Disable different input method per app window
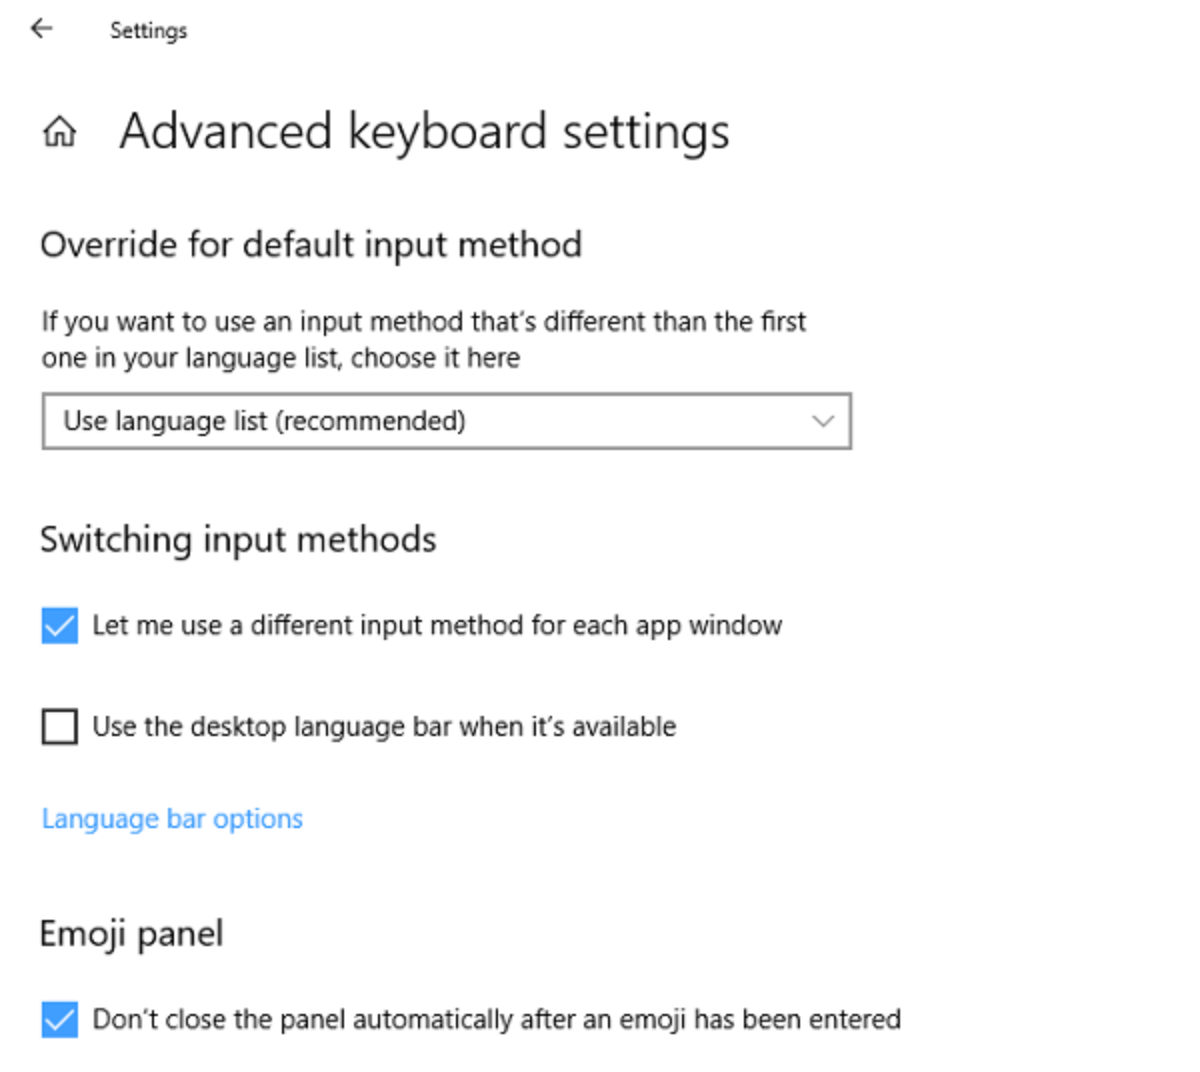 60,626
